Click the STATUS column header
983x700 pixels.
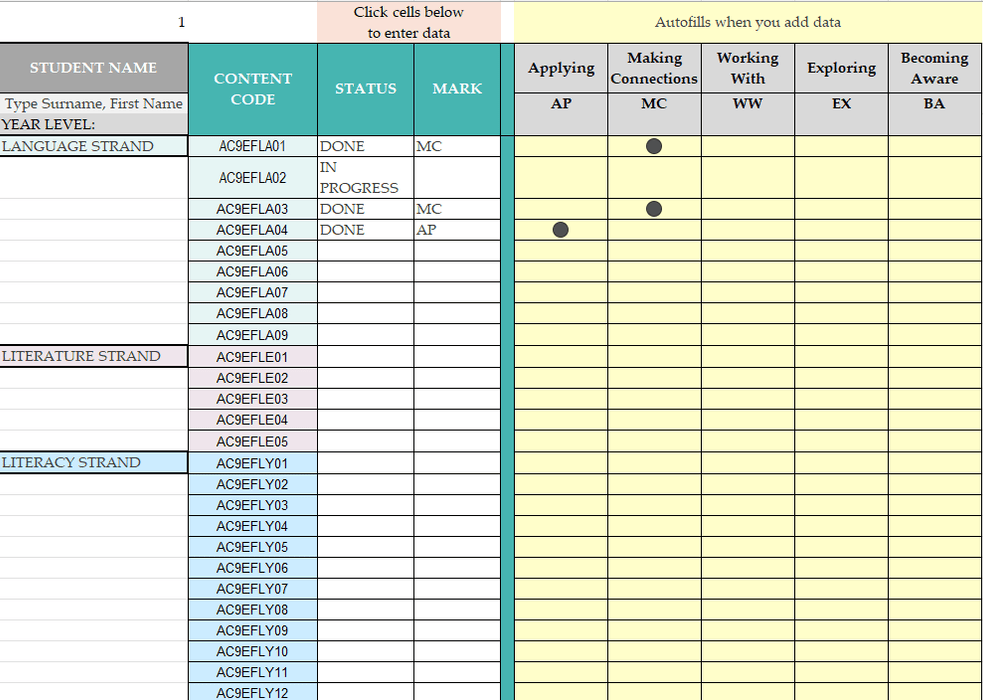[365, 89]
